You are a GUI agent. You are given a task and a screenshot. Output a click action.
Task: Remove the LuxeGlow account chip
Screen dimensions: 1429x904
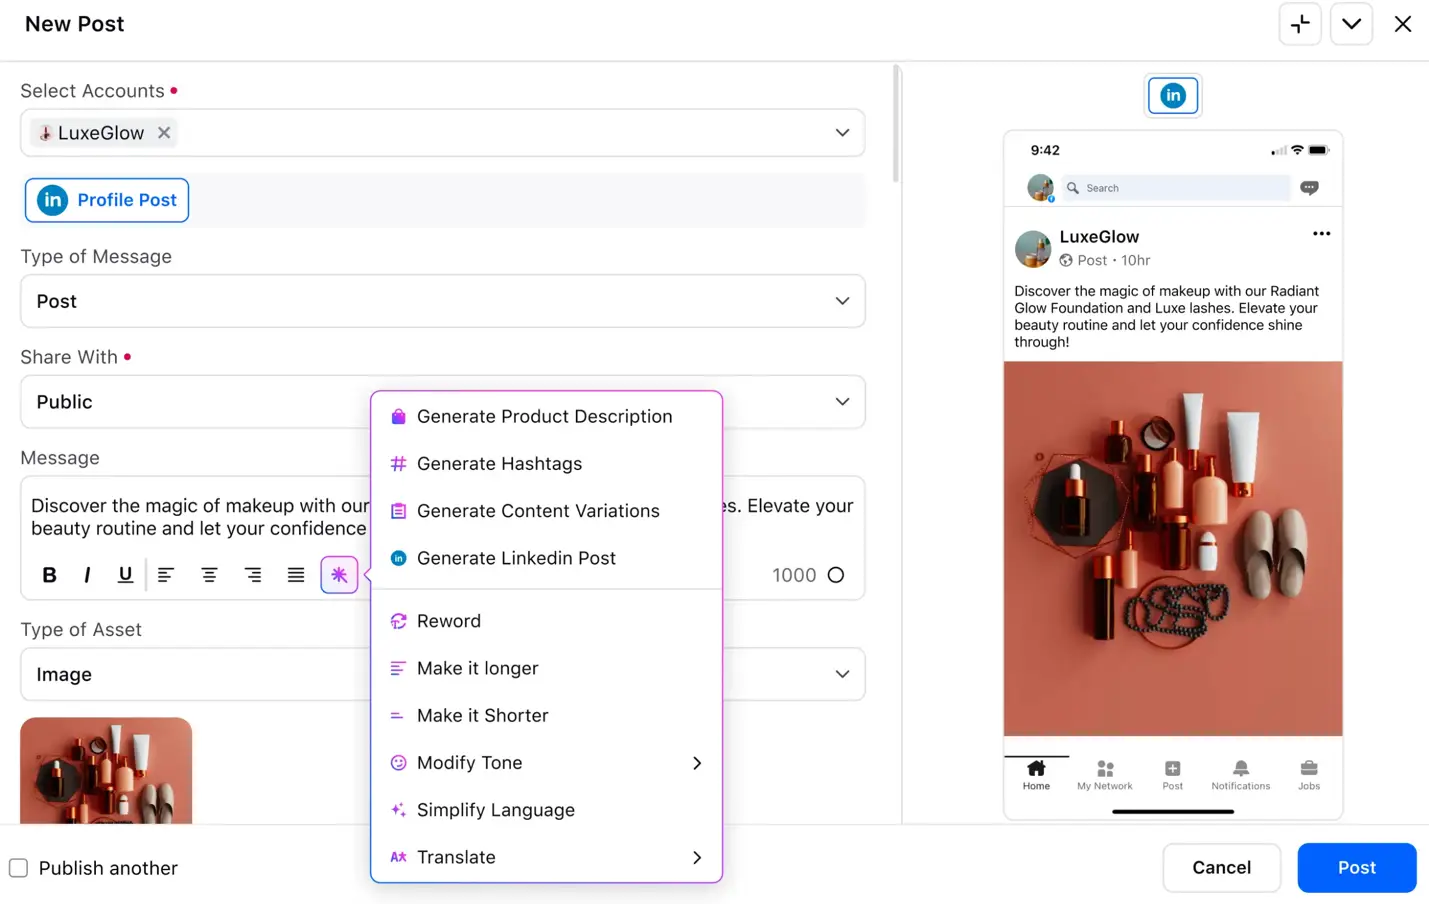(164, 132)
